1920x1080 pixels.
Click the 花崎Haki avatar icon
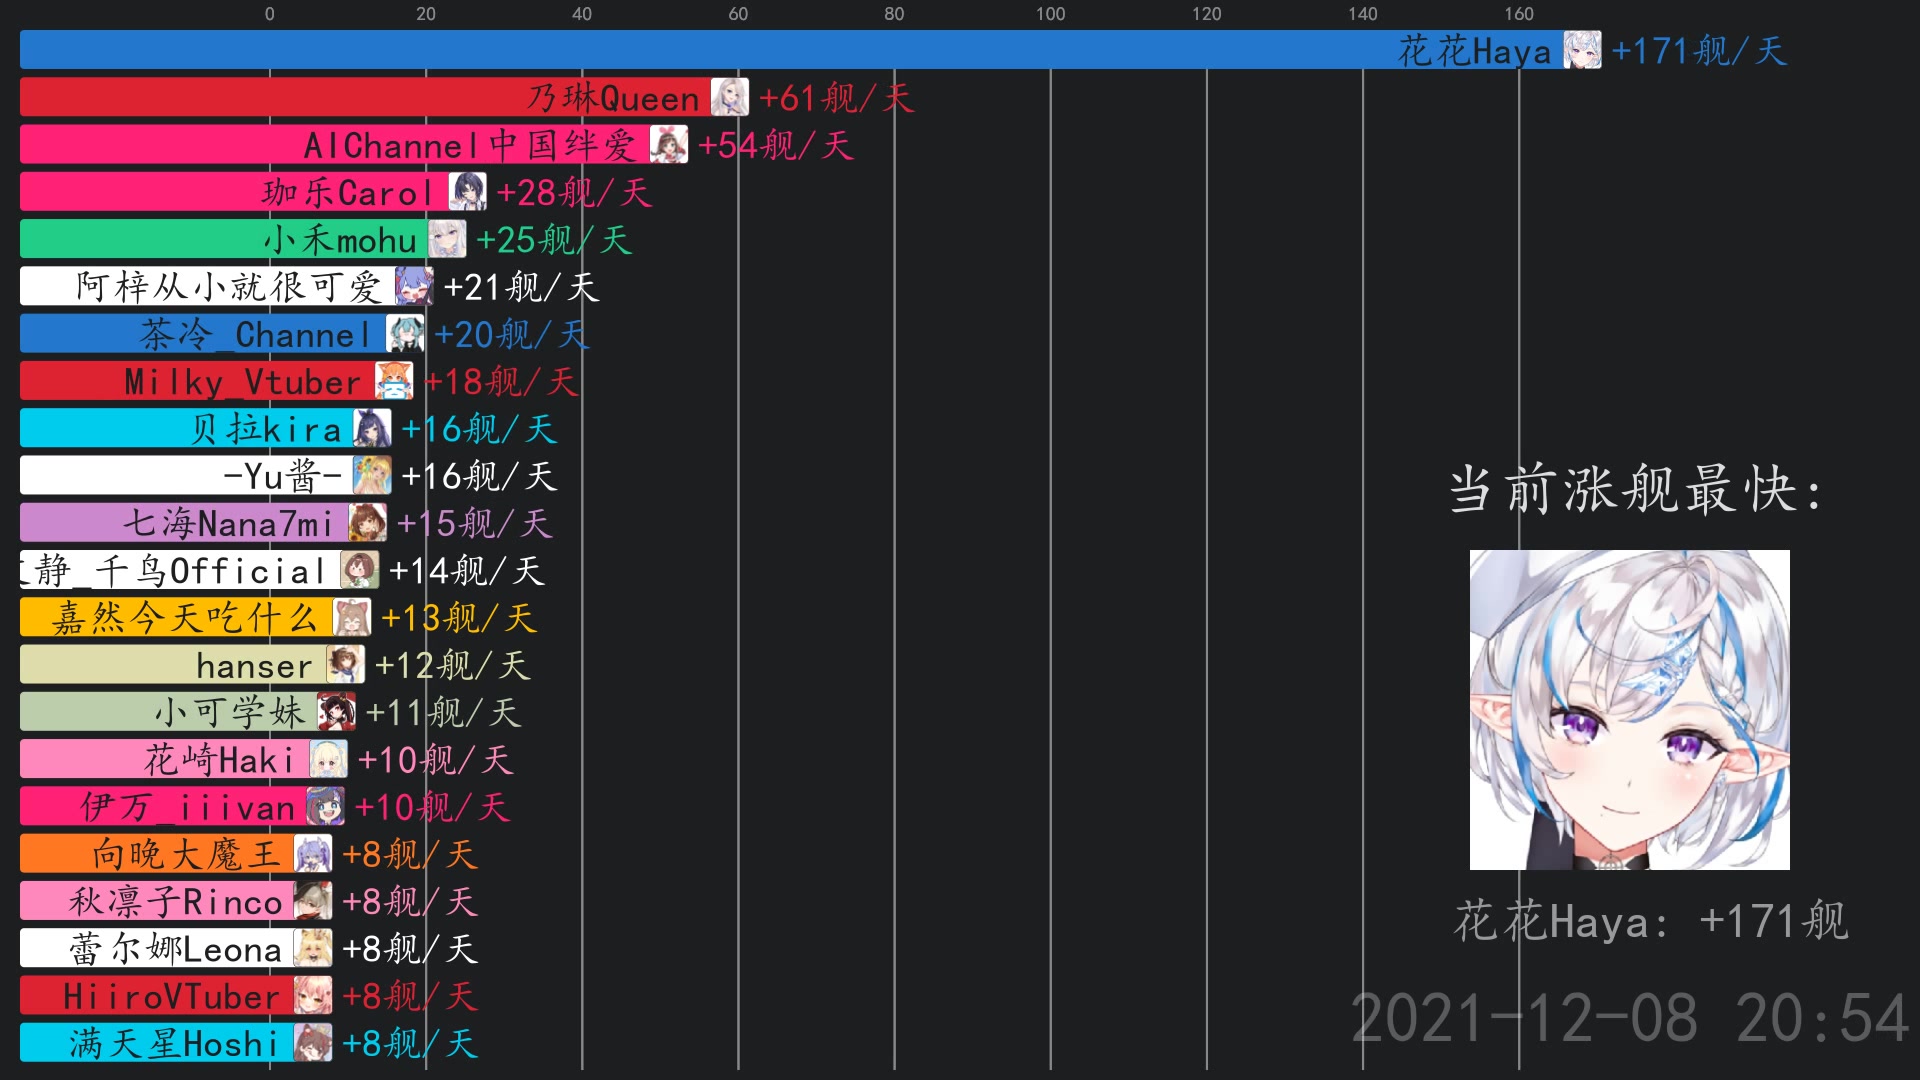[x=329, y=759]
